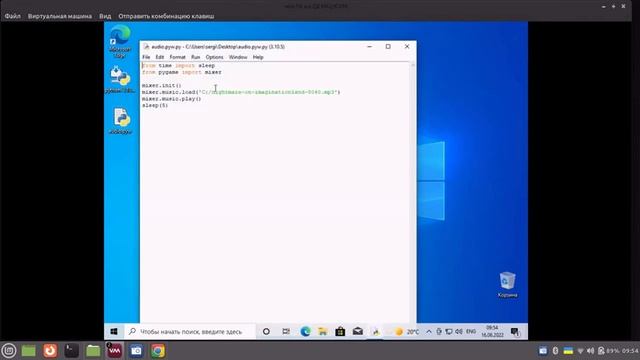Open Microsoft Store from the Windows taskbar
The height and width of the screenshot is (360, 640).
340,331
